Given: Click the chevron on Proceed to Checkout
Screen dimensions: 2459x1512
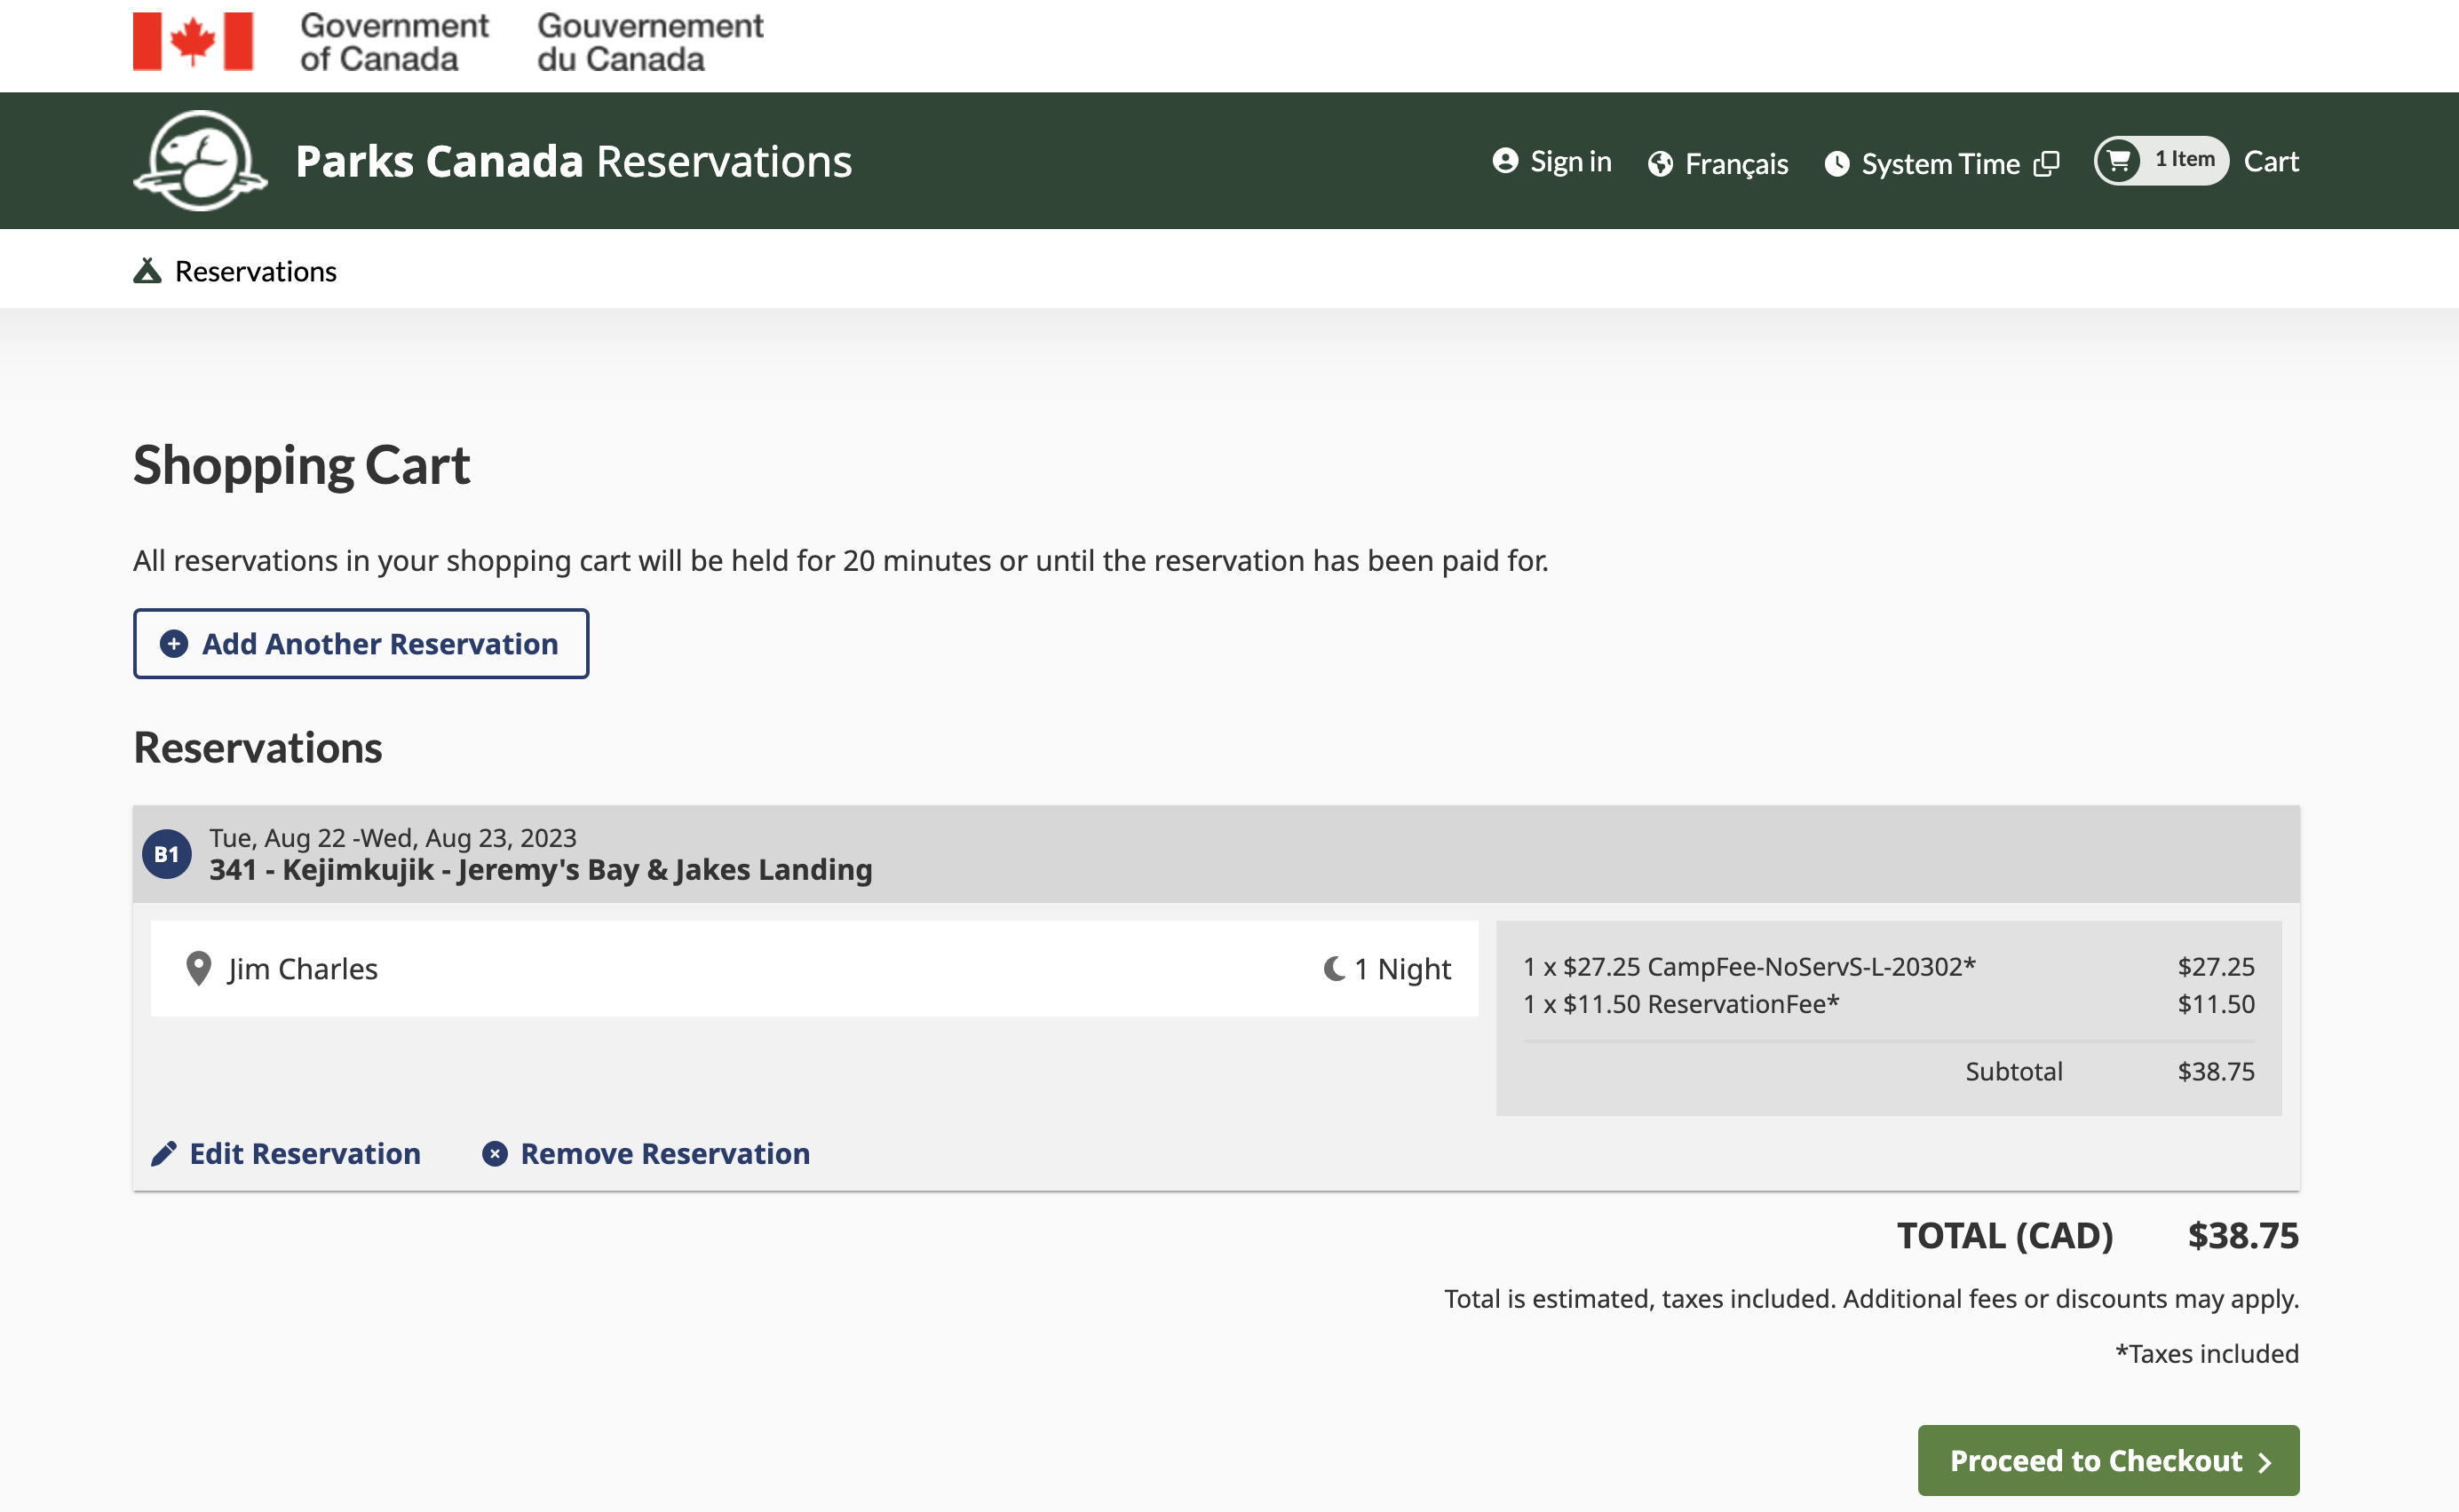Looking at the screenshot, I should pos(2265,1462).
